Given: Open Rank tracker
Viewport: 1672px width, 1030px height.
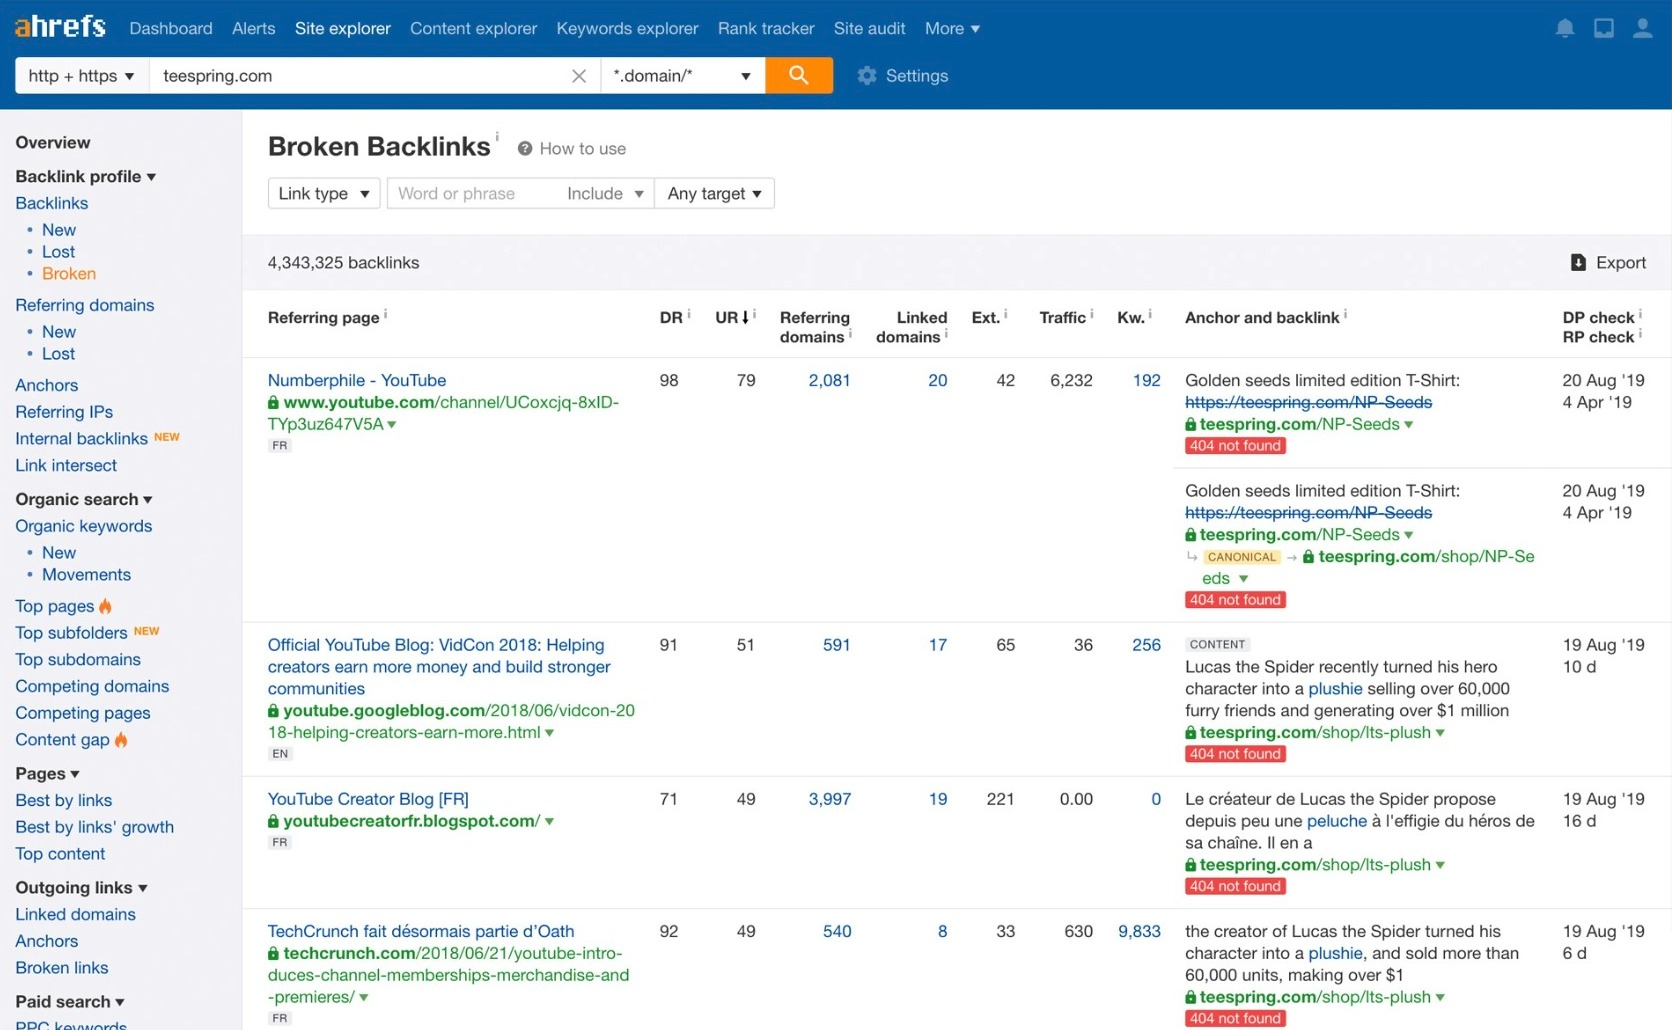Looking at the screenshot, I should click(x=766, y=29).
